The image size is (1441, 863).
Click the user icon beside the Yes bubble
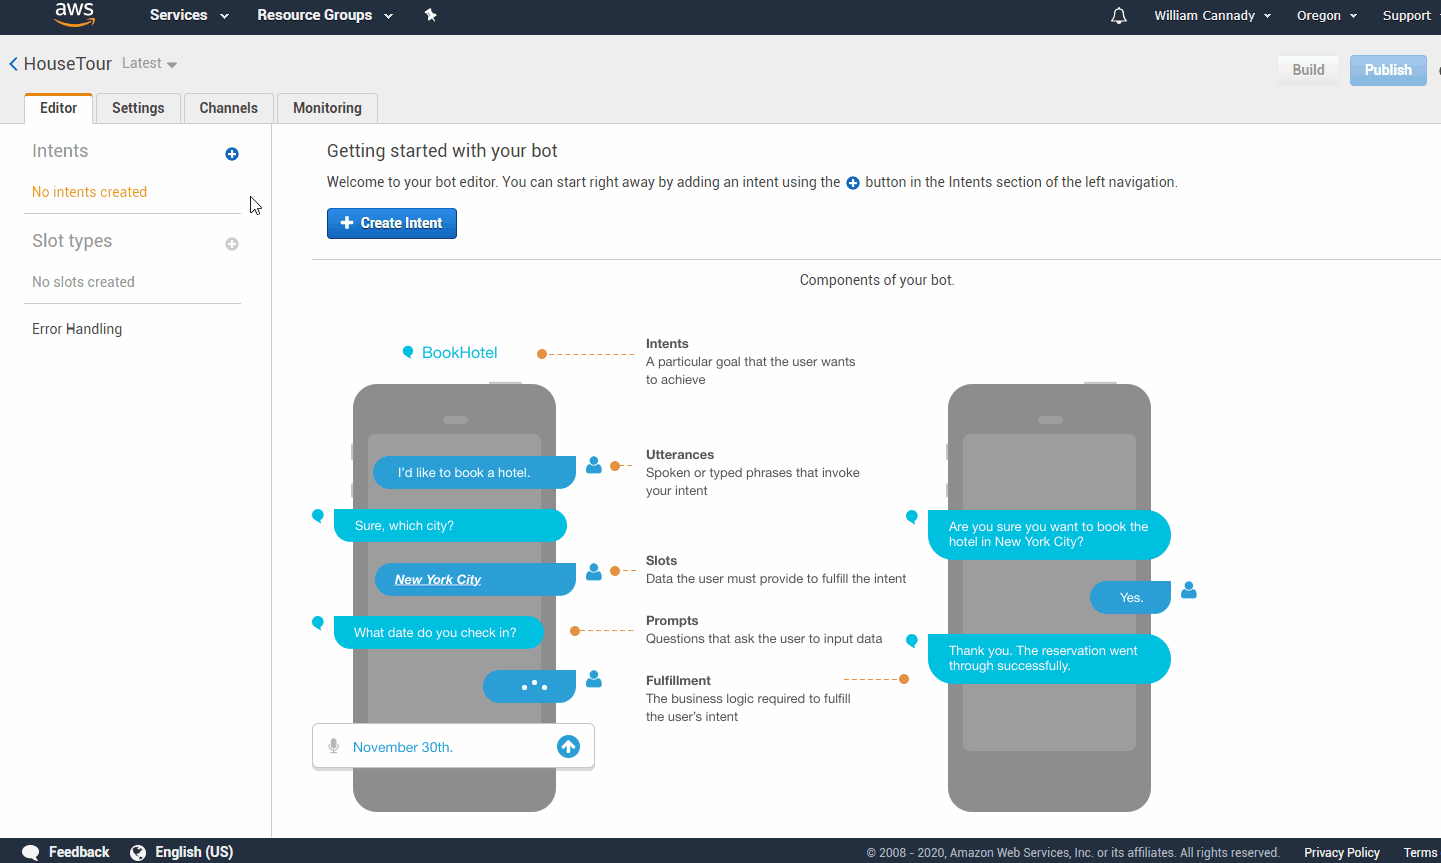pos(1189,590)
